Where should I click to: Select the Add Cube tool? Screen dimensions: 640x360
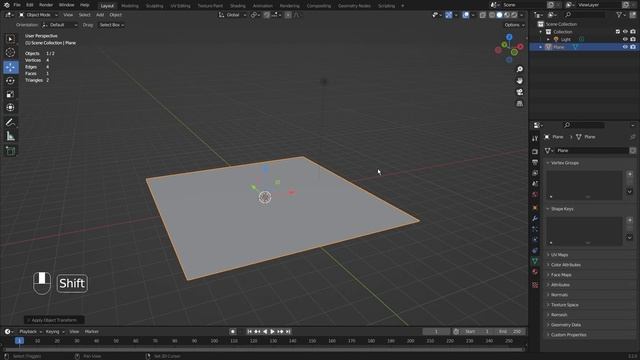click(x=11, y=151)
